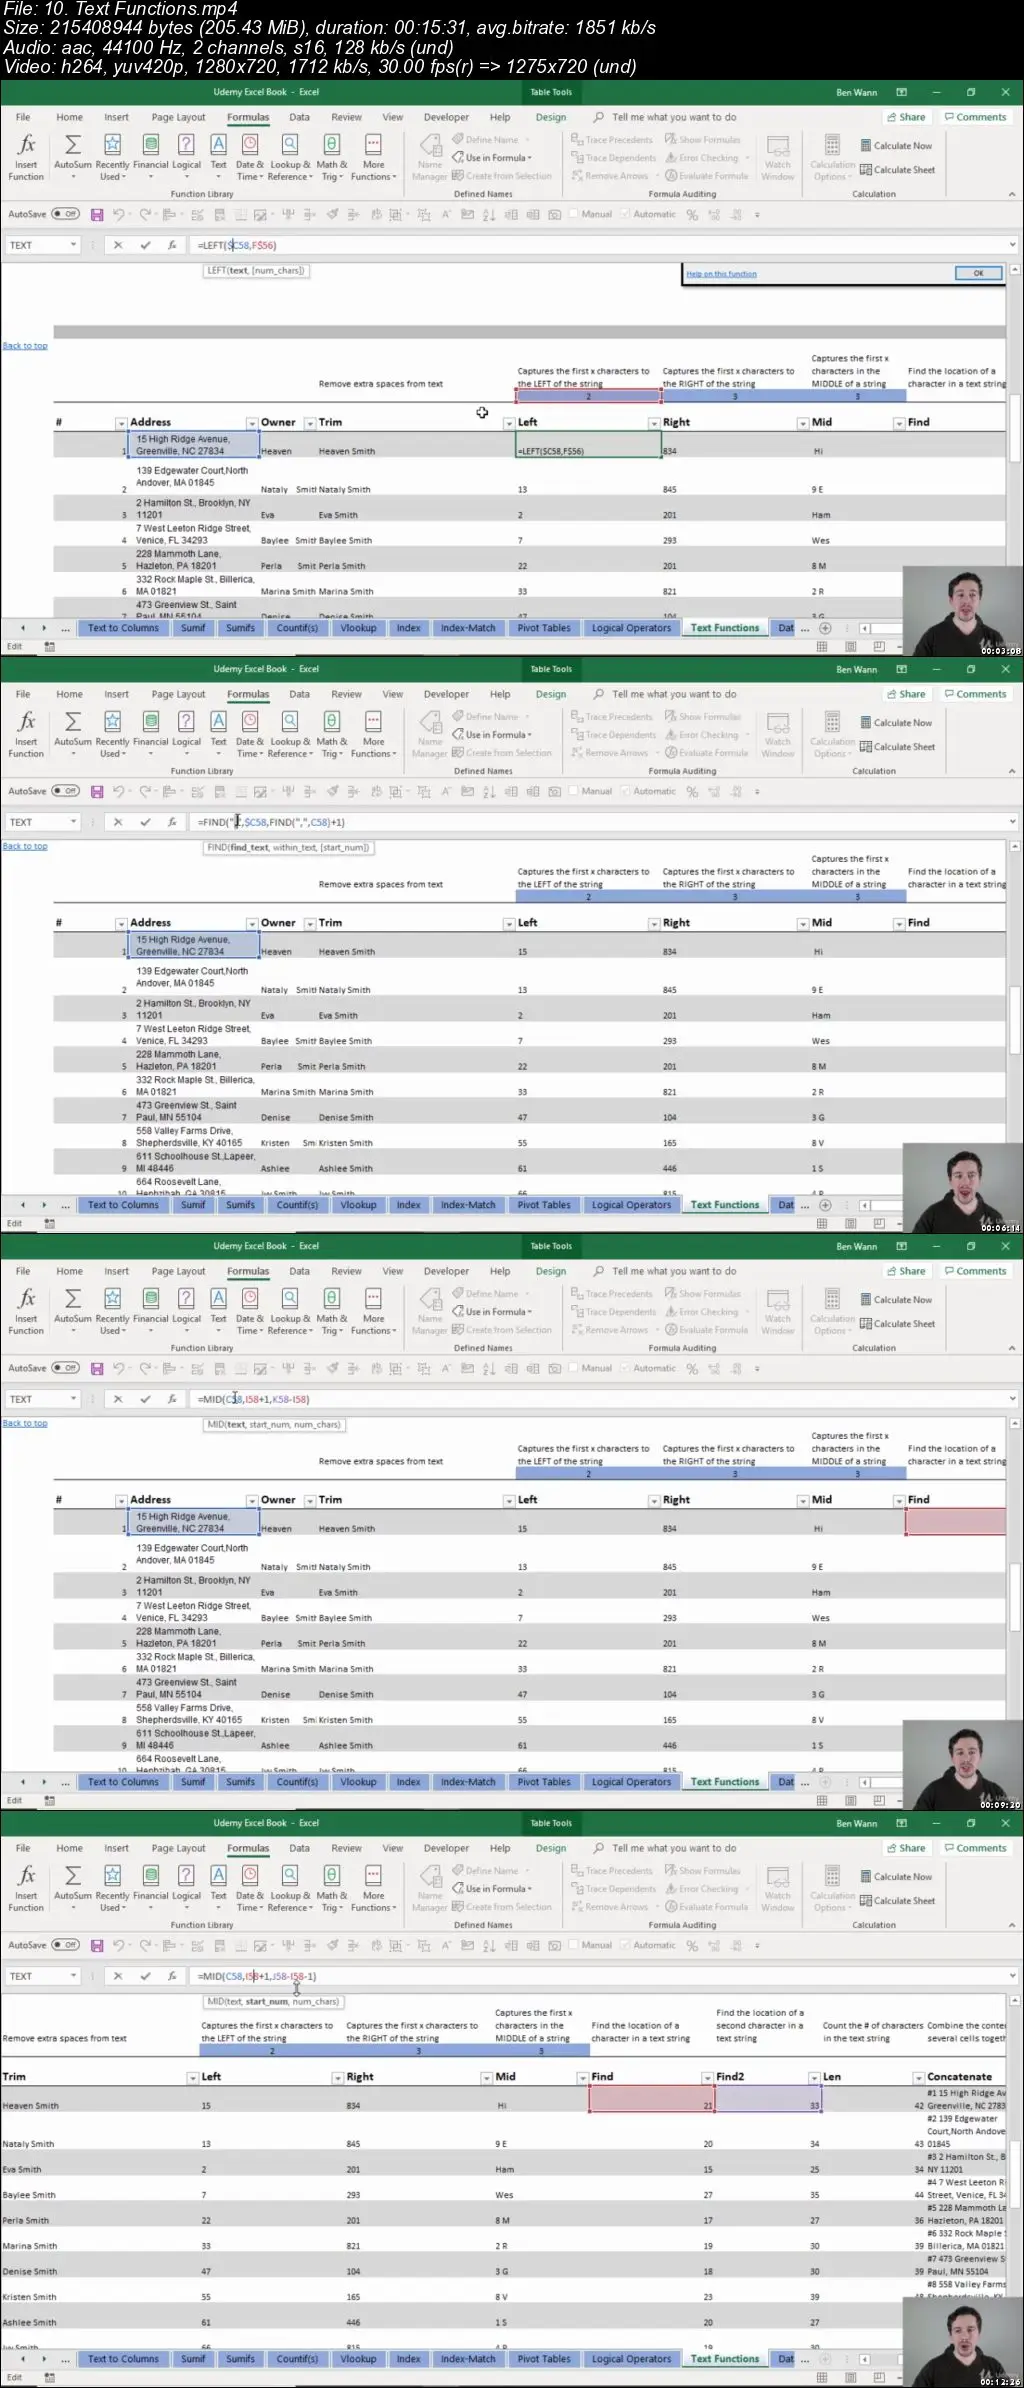Open Owner column filter in 00:03:08 frame

[x=310, y=424]
